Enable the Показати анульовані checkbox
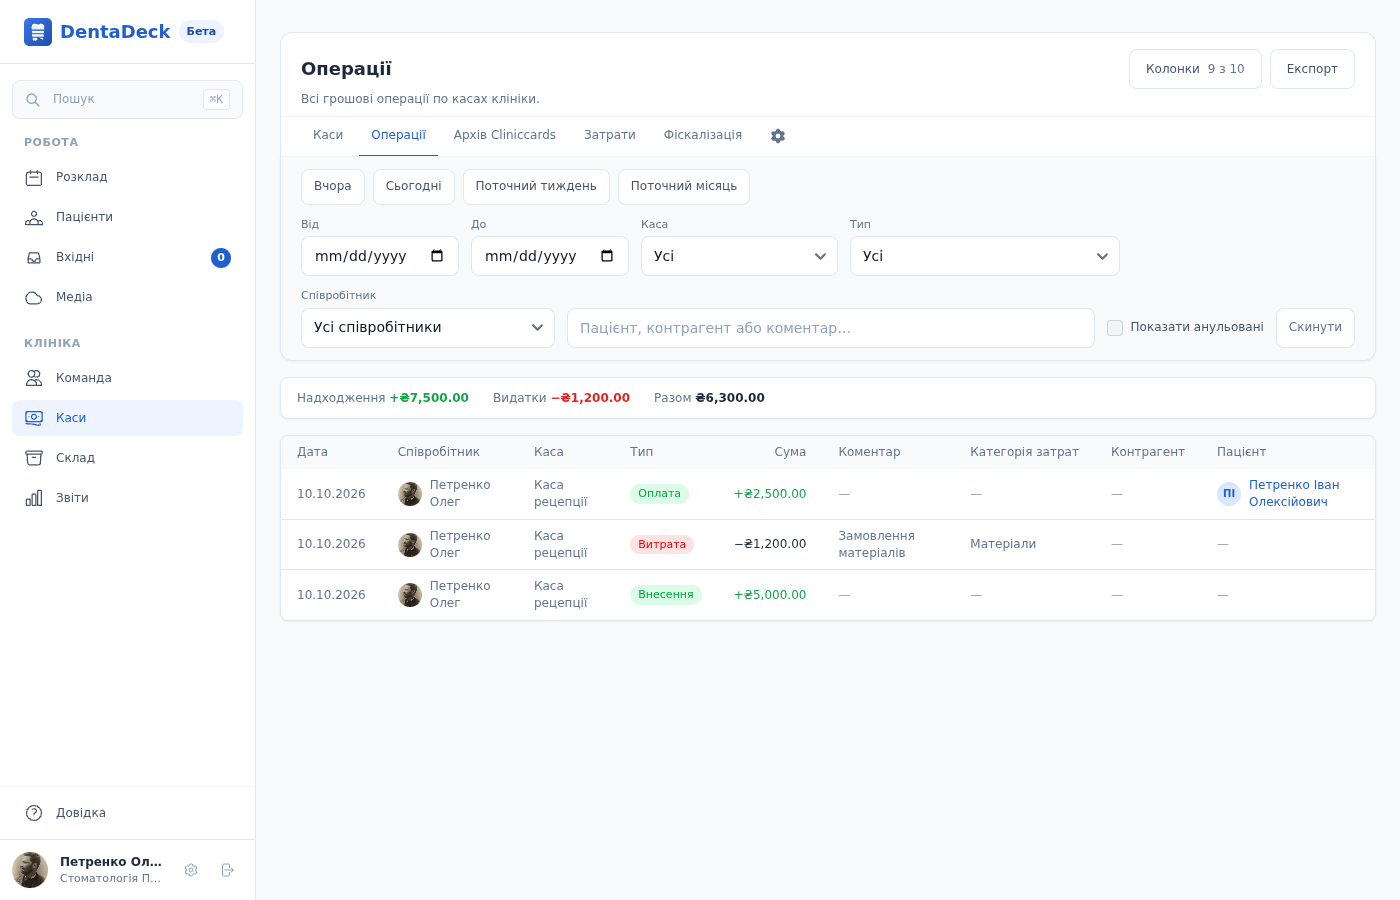Image resolution: width=1400 pixels, height=900 pixels. coord(1115,328)
